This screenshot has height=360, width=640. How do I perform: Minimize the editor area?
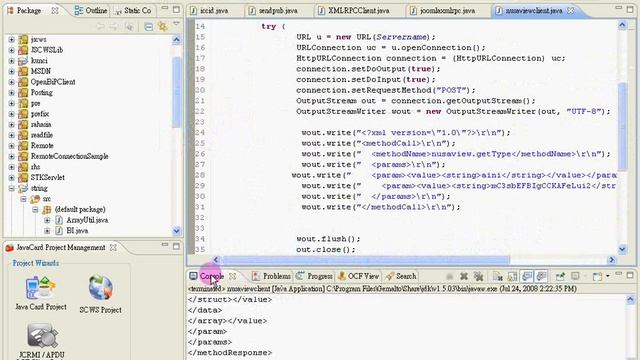[x=618, y=8]
